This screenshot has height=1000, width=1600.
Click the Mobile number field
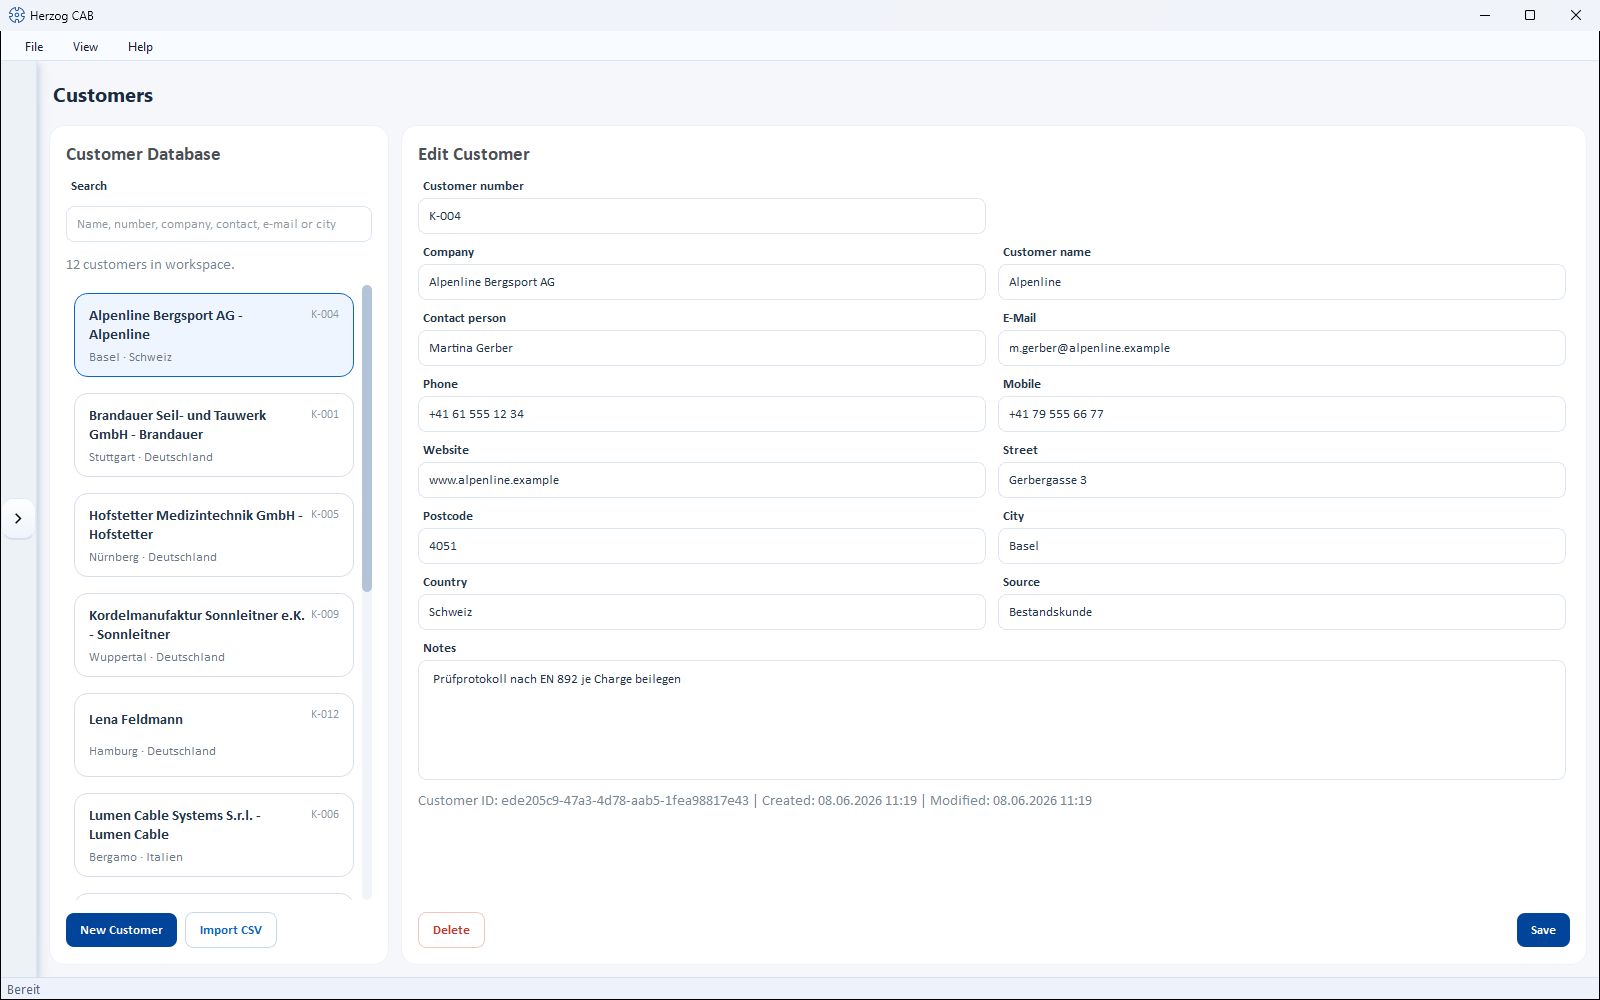pyautogui.click(x=1282, y=414)
